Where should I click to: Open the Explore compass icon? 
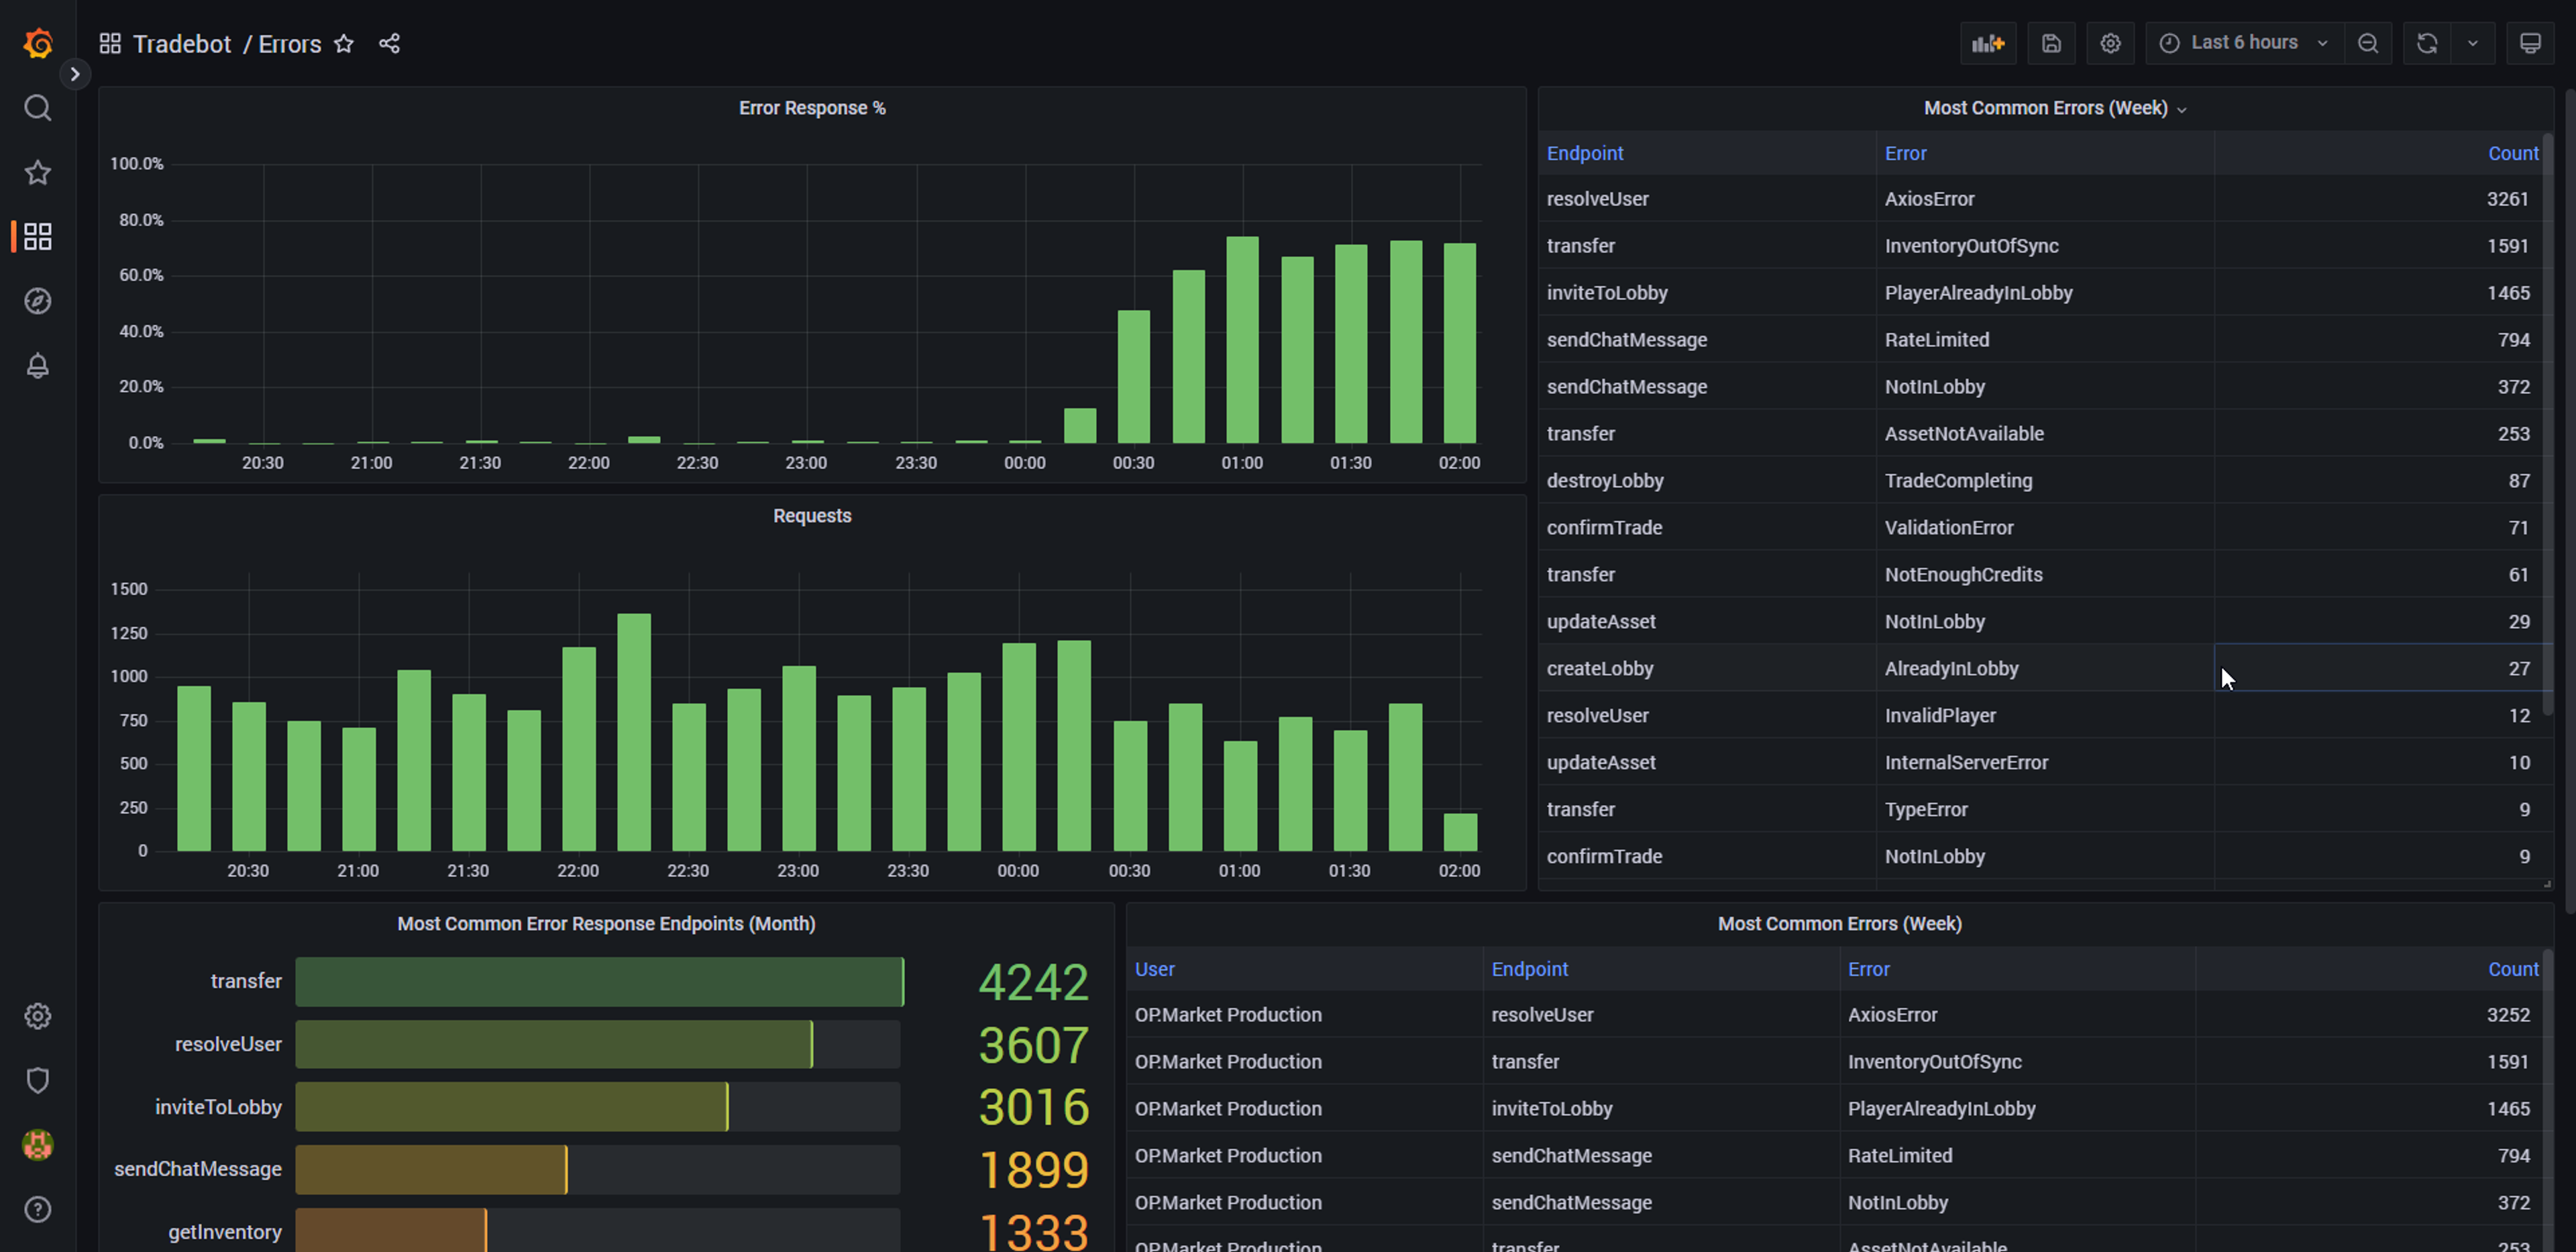coord(38,301)
